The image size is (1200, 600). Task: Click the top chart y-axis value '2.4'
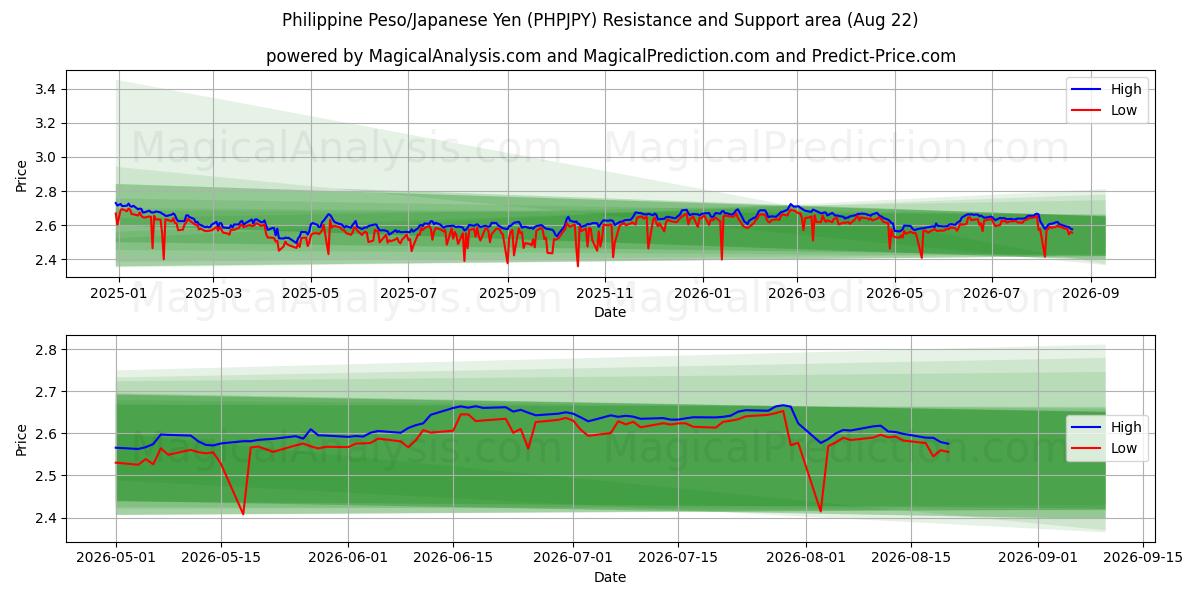(46, 260)
